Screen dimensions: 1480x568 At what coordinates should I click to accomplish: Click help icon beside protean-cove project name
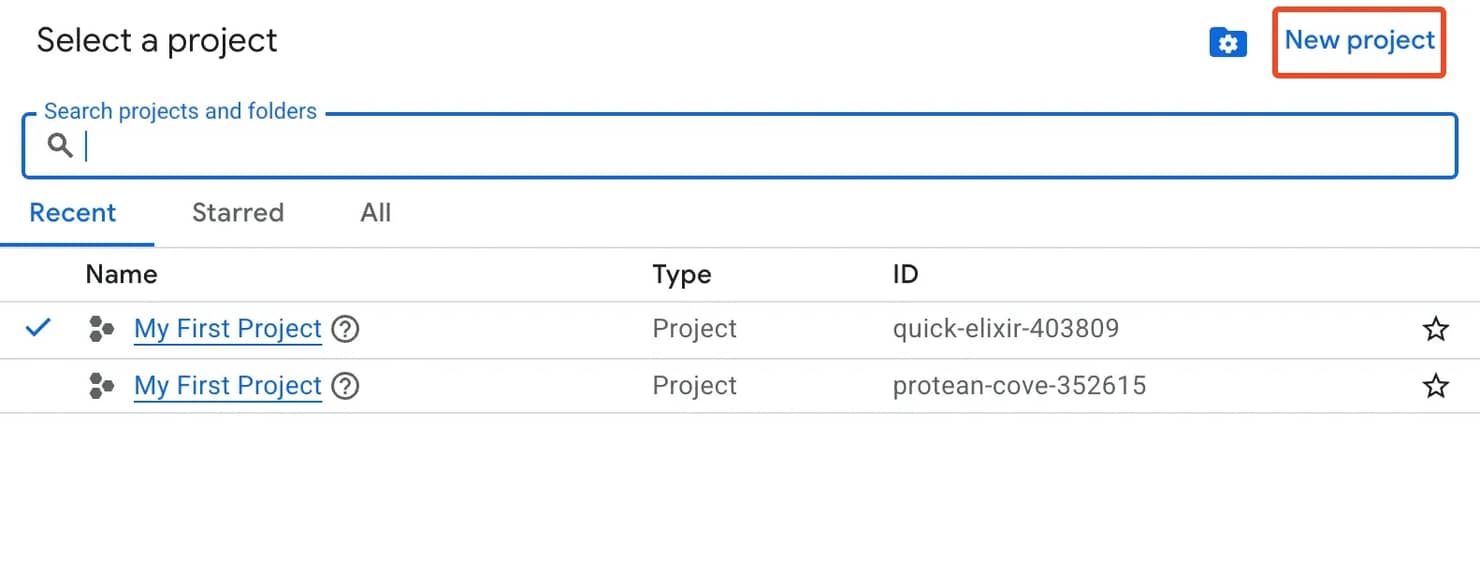[x=345, y=386]
